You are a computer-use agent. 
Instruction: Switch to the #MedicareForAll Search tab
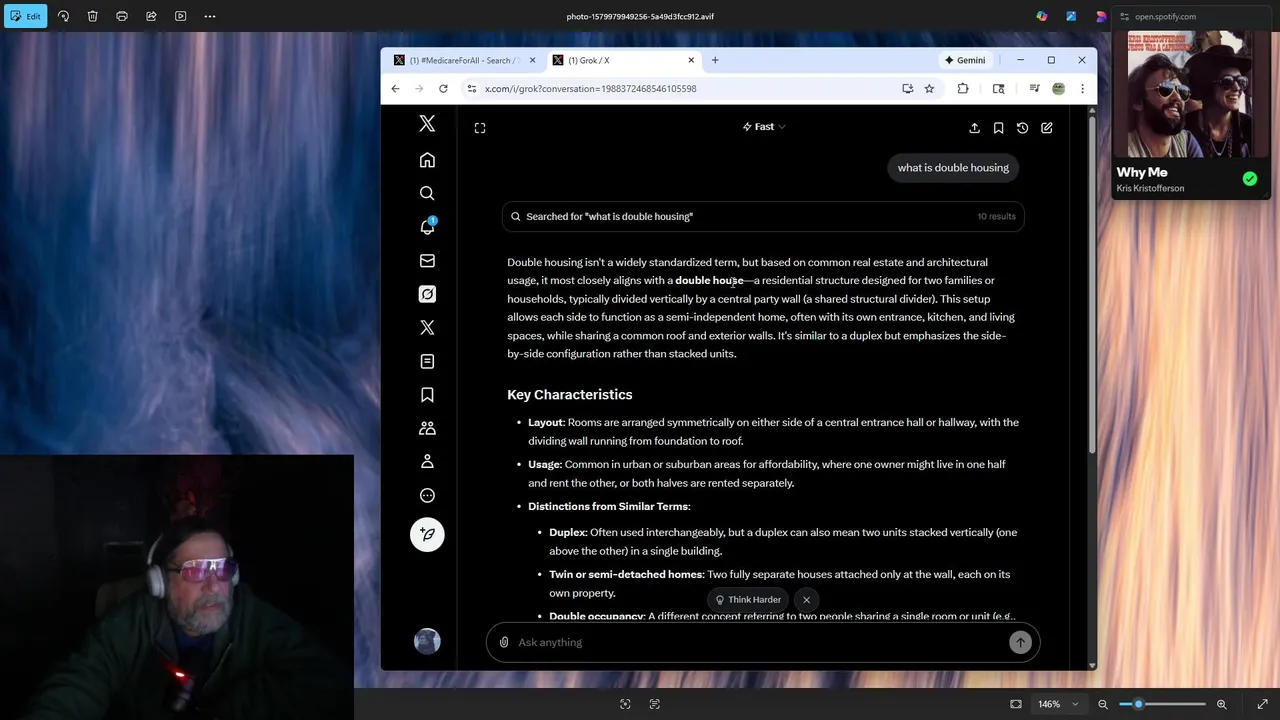(x=465, y=60)
